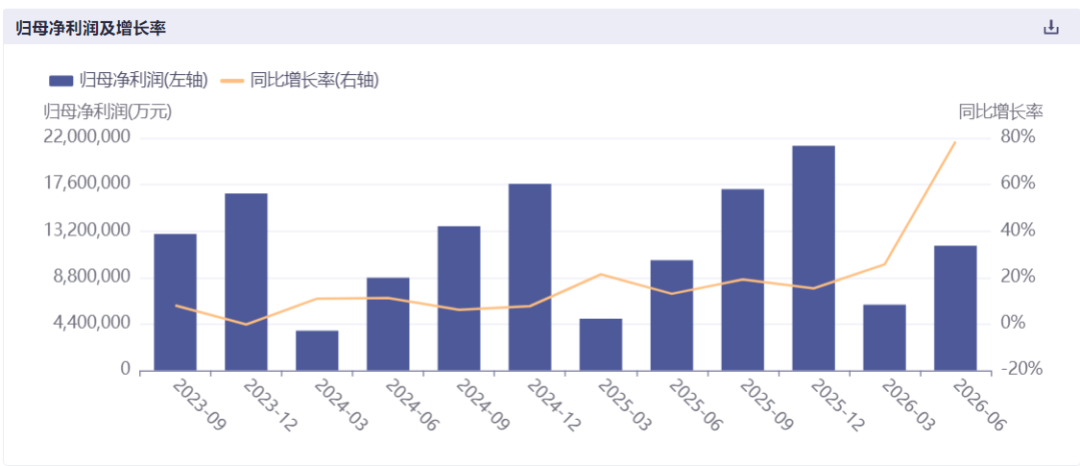Select the 2025-09 net profit bar
Image resolution: width=1080 pixels, height=466 pixels.
[742, 280]
